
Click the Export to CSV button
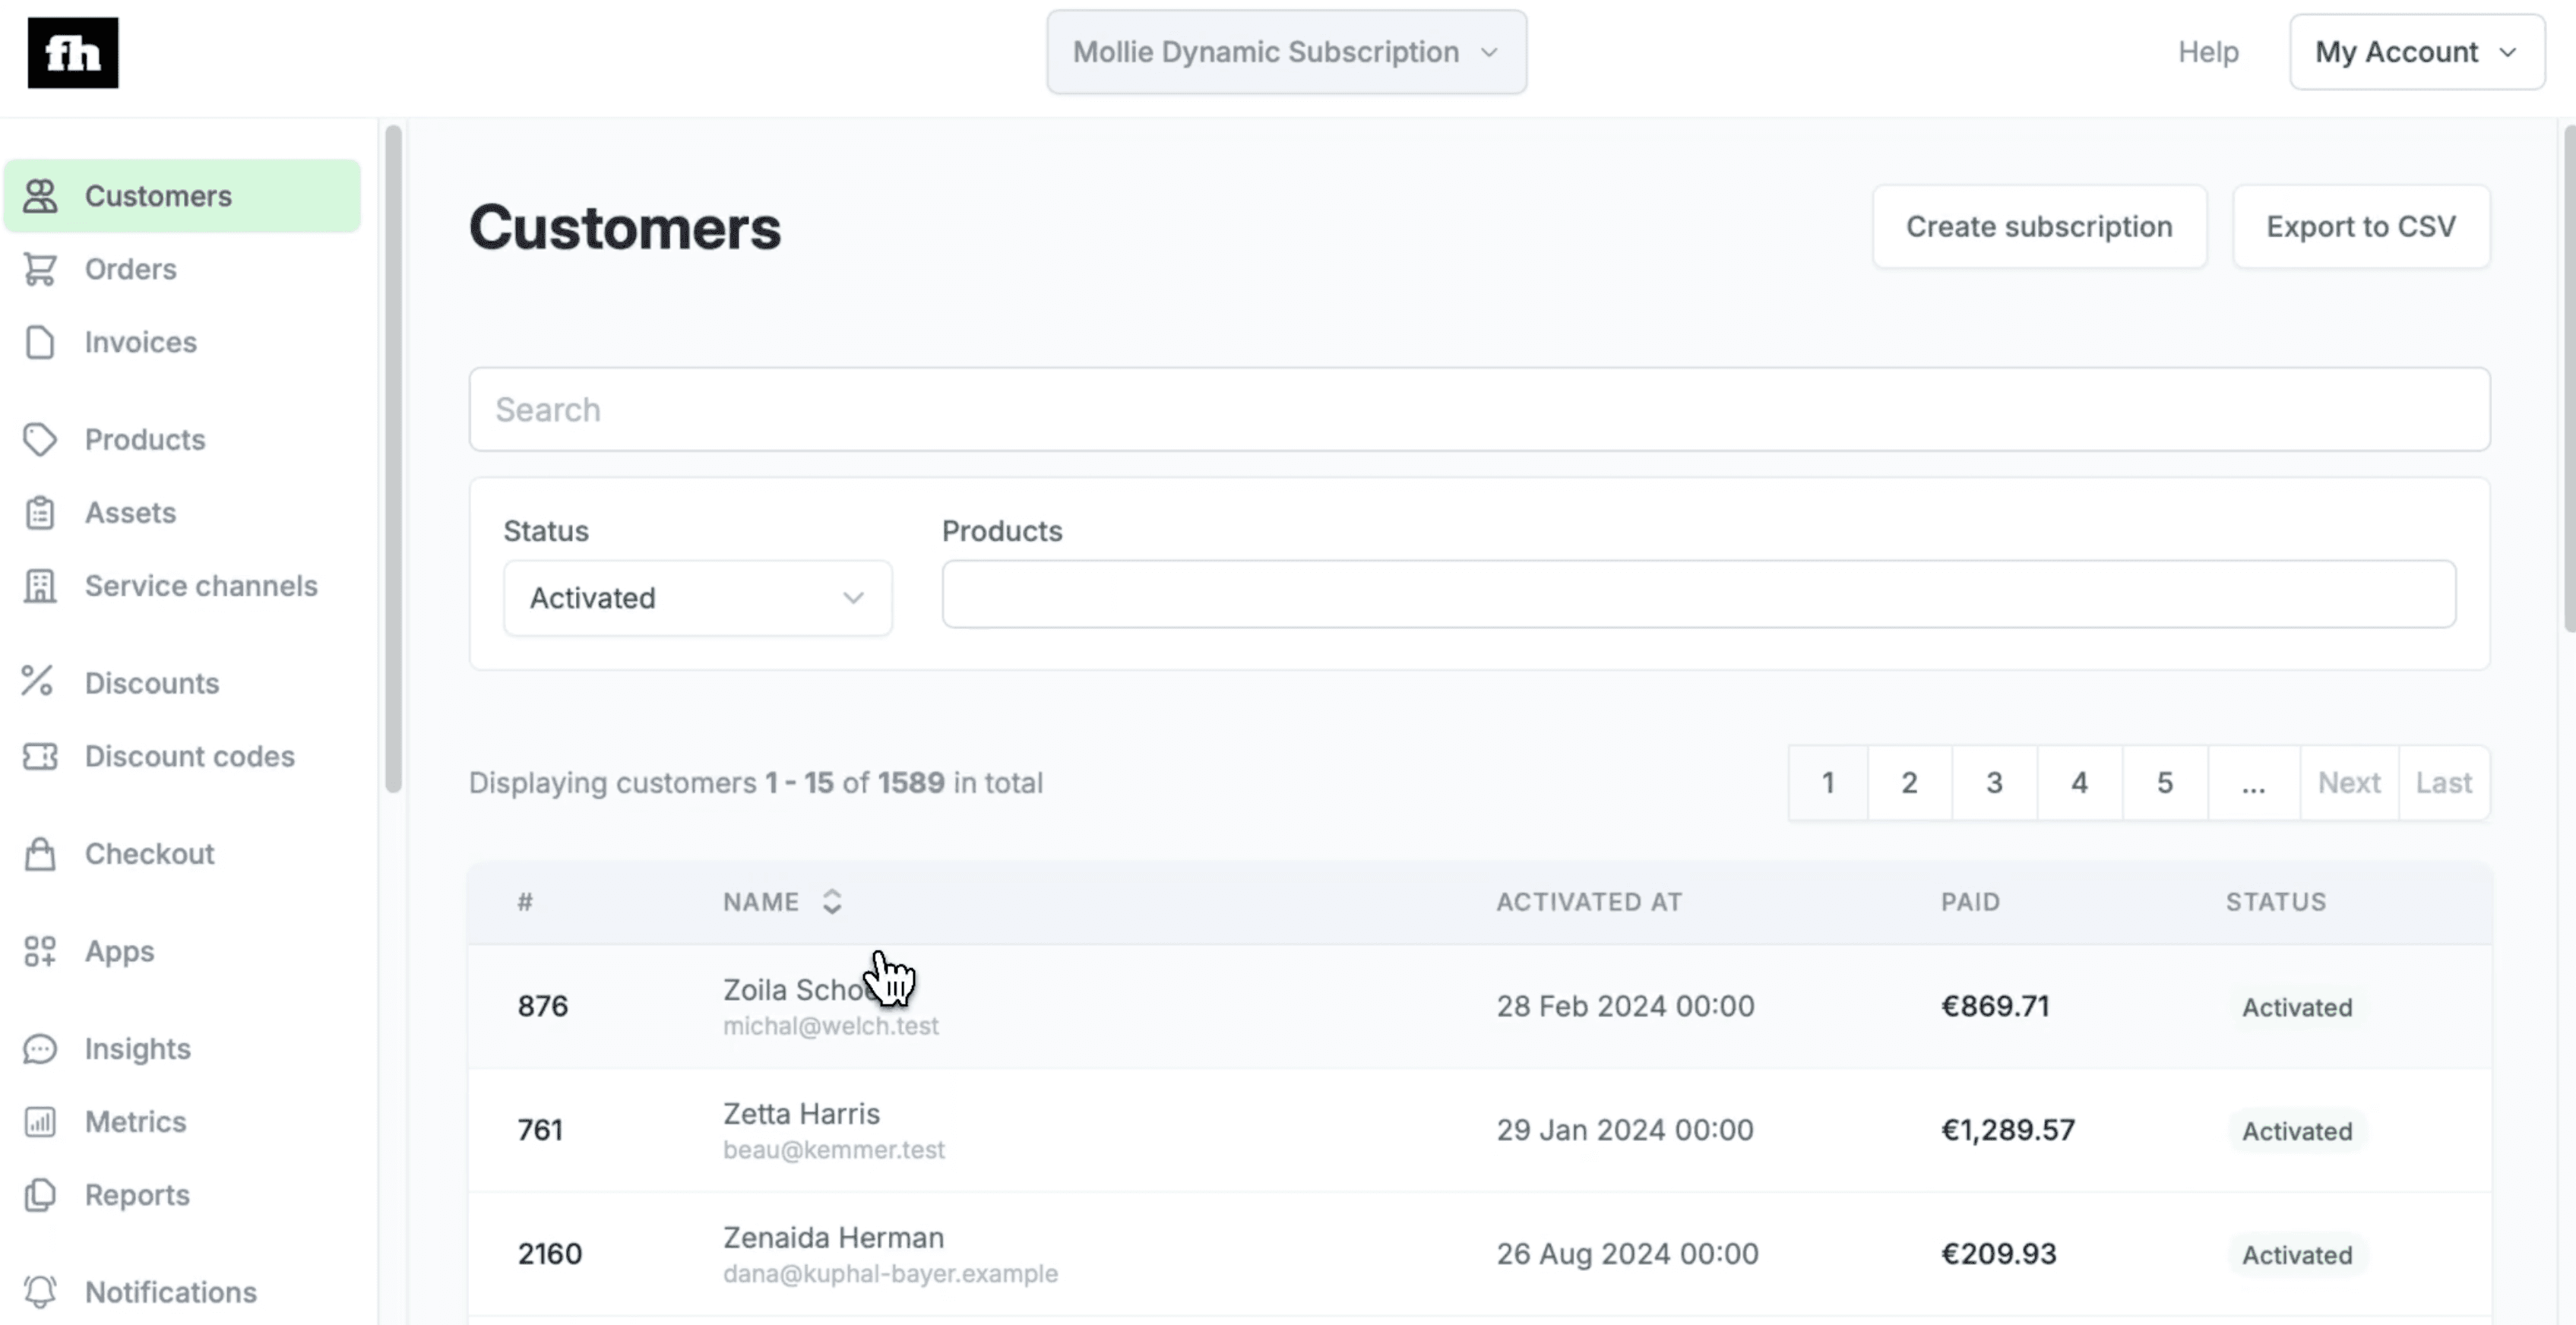tap(2360, 227)
